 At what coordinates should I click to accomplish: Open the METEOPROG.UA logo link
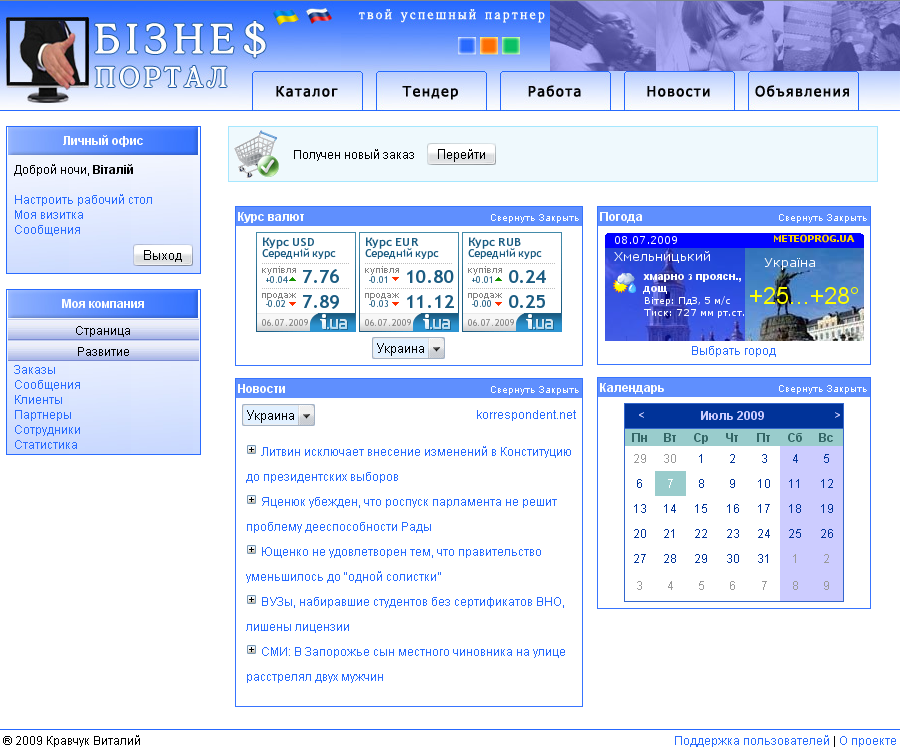pos(813,239)
